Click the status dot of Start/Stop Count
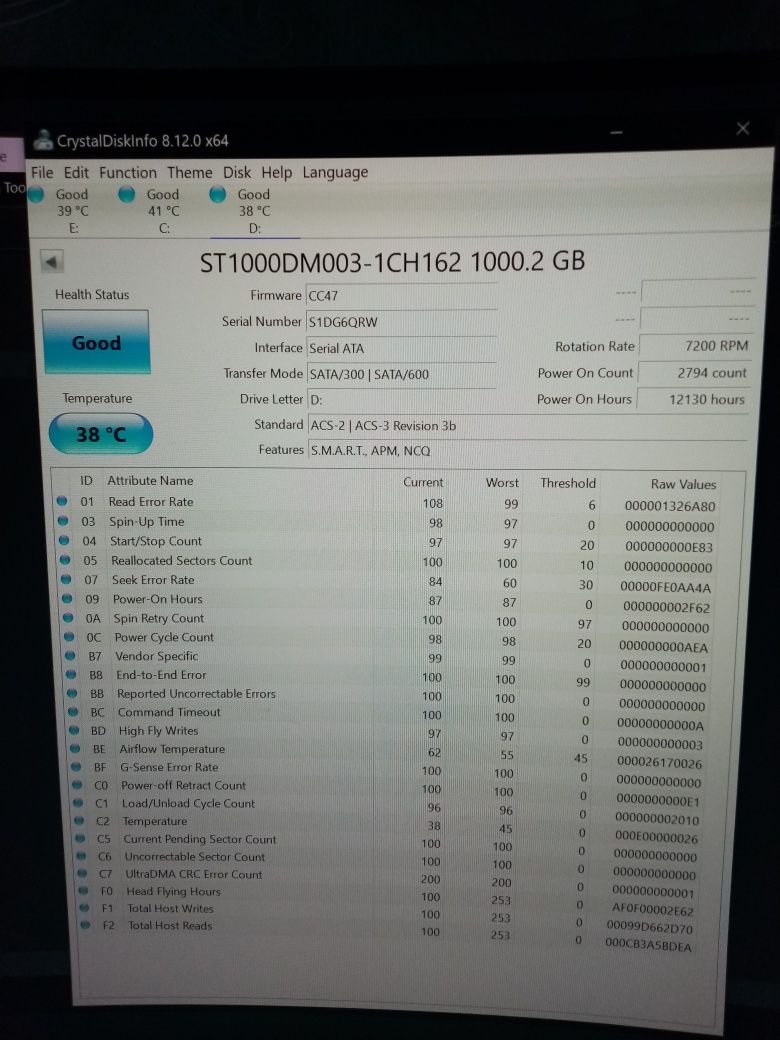 click(64, 541)
